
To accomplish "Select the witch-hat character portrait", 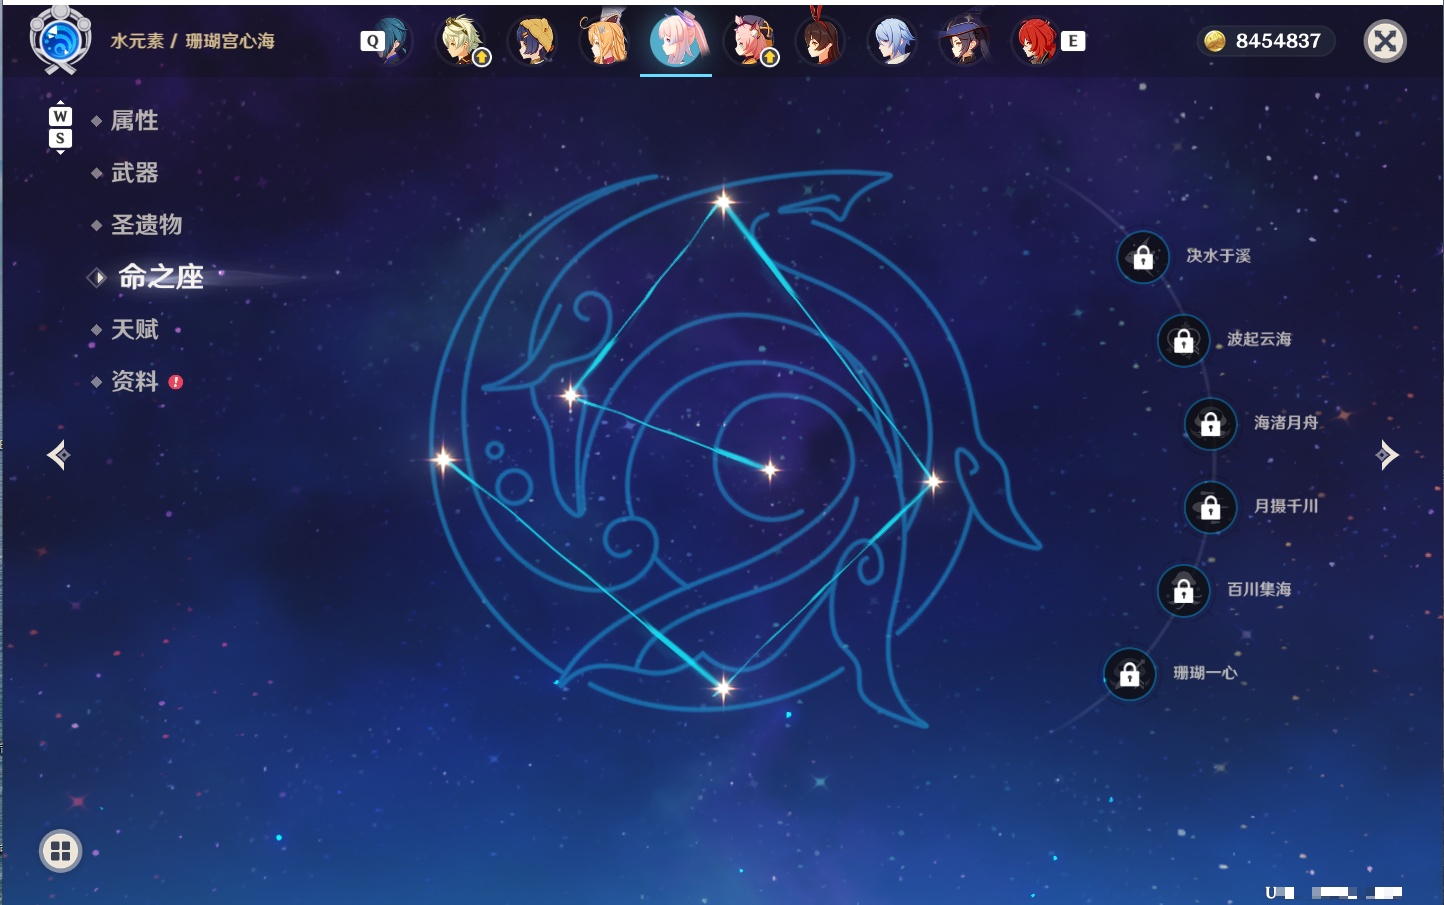I will click(x=965, y=41).
